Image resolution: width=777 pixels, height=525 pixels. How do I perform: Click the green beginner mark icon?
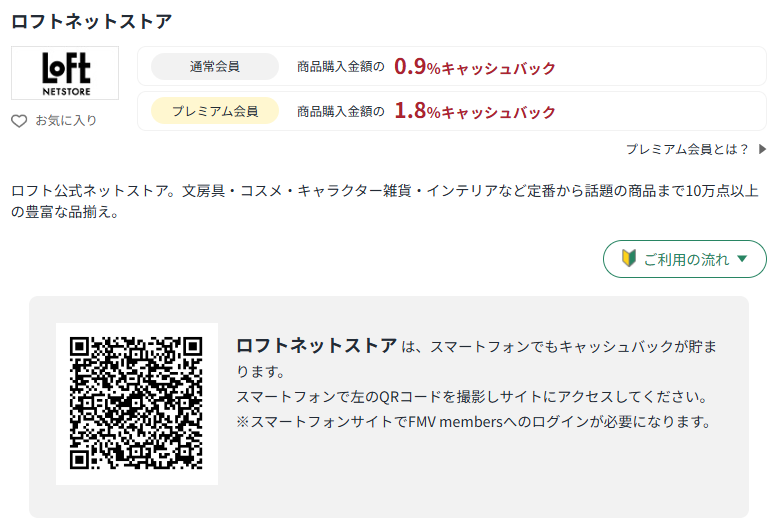pyautogui.click(x=629, y=258)
